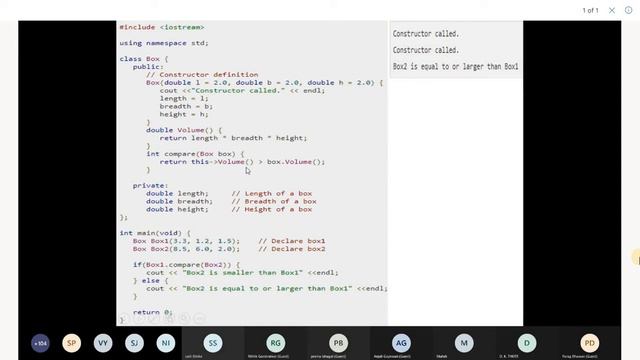Viewport: 640px width, 360px height.
Task: Select the M participant tile
Action: pos(464,343)
